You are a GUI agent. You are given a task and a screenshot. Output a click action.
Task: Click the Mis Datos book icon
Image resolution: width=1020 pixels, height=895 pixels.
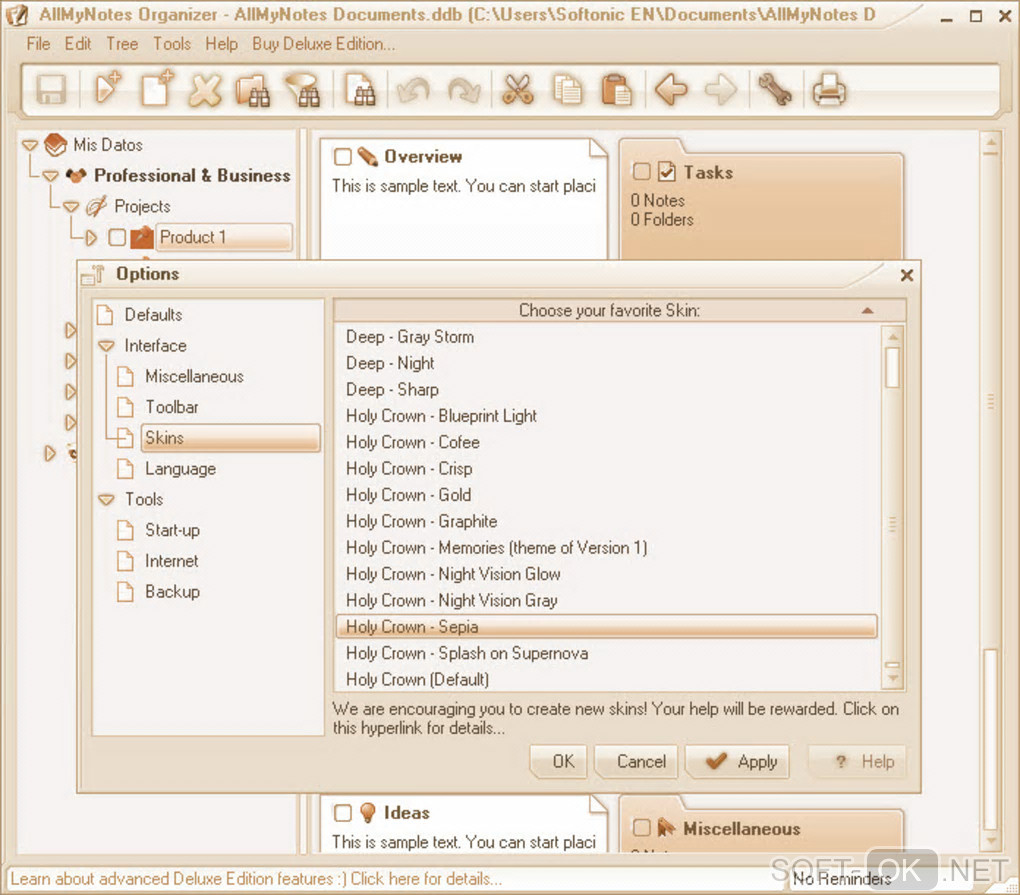coord(56,144)
